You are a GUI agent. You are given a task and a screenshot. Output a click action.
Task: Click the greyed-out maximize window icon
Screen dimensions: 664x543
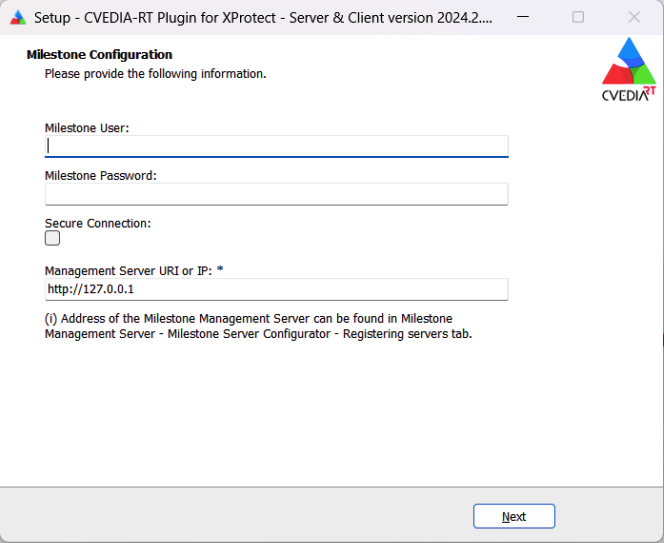pyautogui.click(x=578, y=17)
